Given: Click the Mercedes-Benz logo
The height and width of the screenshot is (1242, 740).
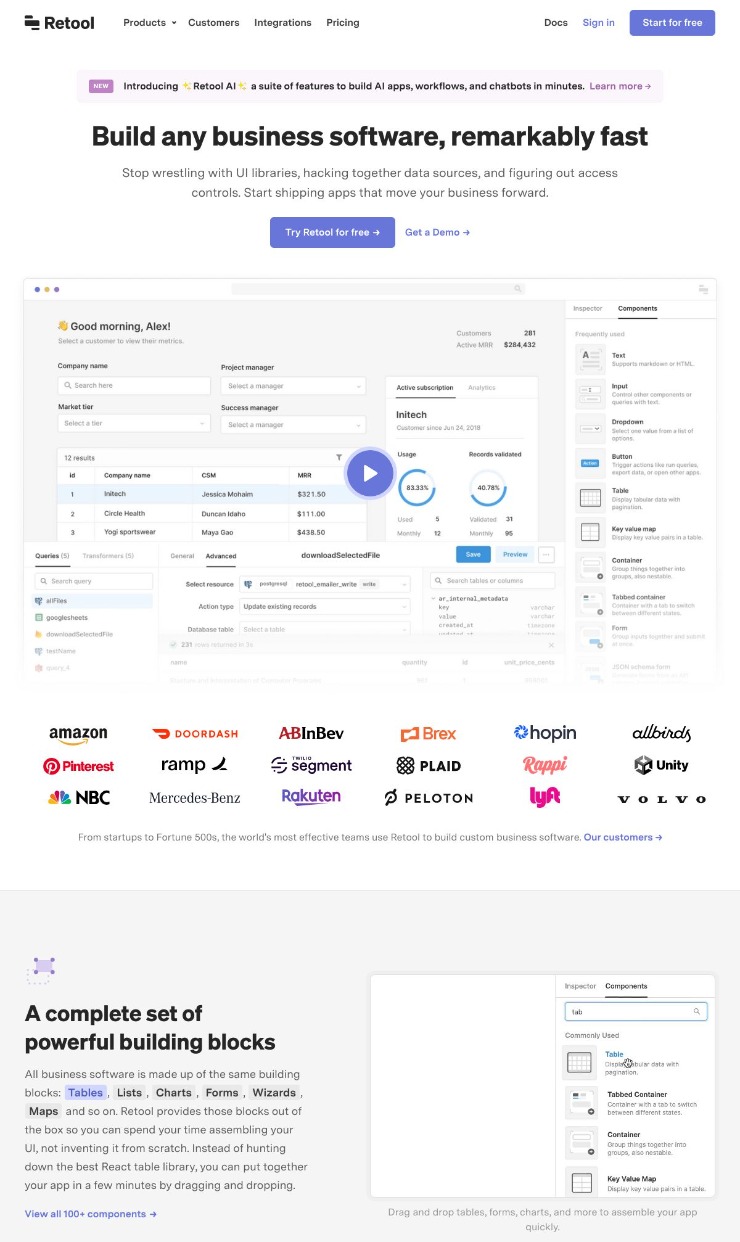Looking at the screenshot, I should (195, 798).
